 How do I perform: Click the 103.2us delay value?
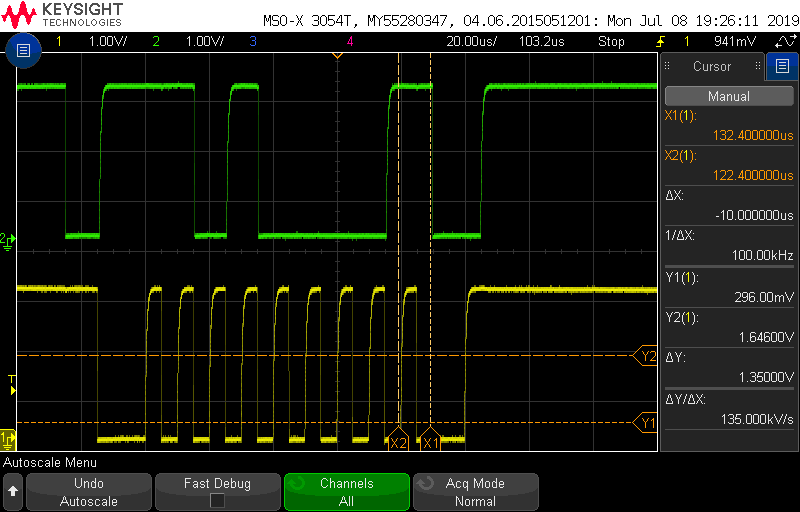coord(541,41)
